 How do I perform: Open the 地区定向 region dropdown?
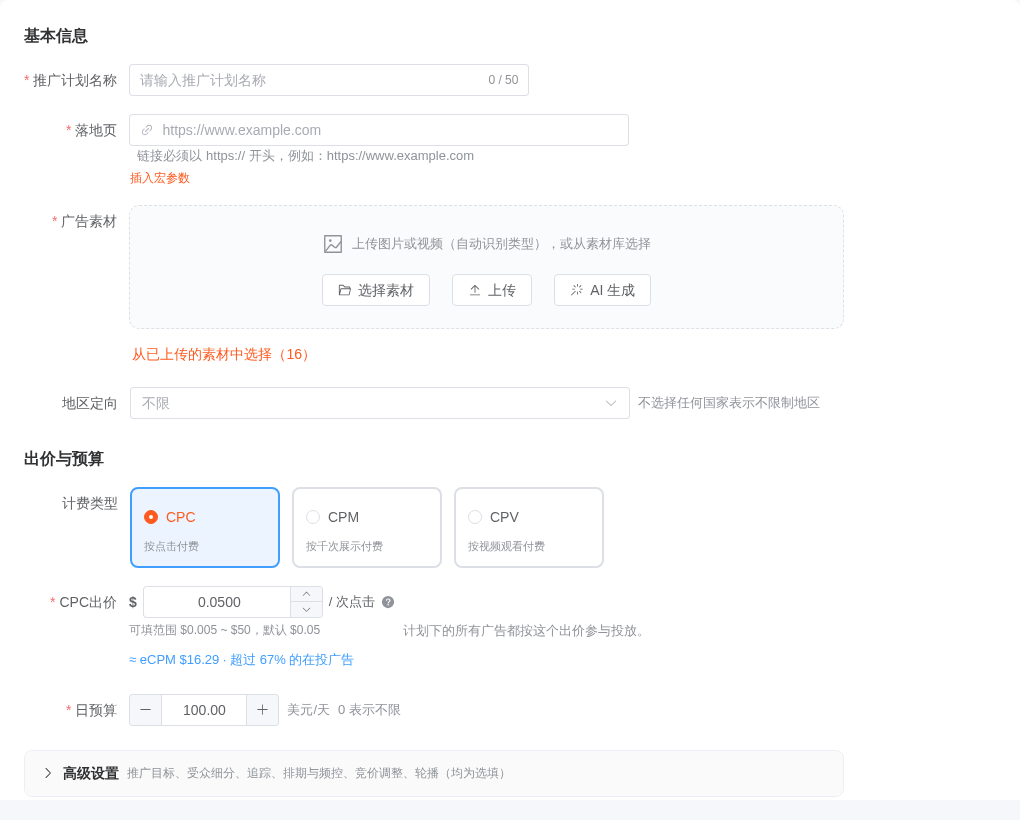(380, 403)
